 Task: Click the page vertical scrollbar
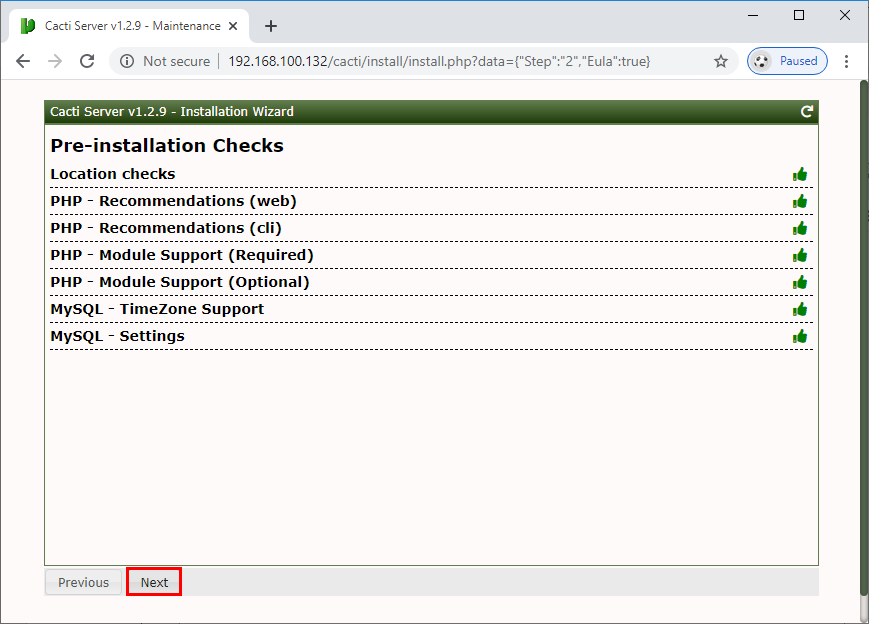coord(864,339)
